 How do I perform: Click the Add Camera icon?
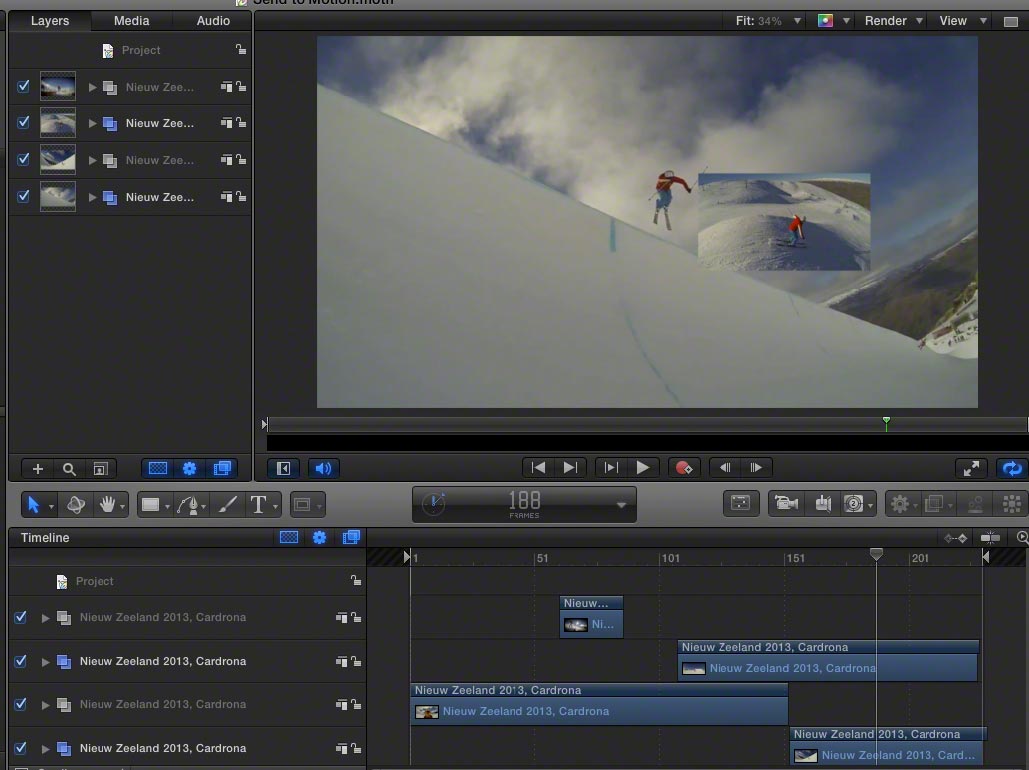(x=786, y=503)
